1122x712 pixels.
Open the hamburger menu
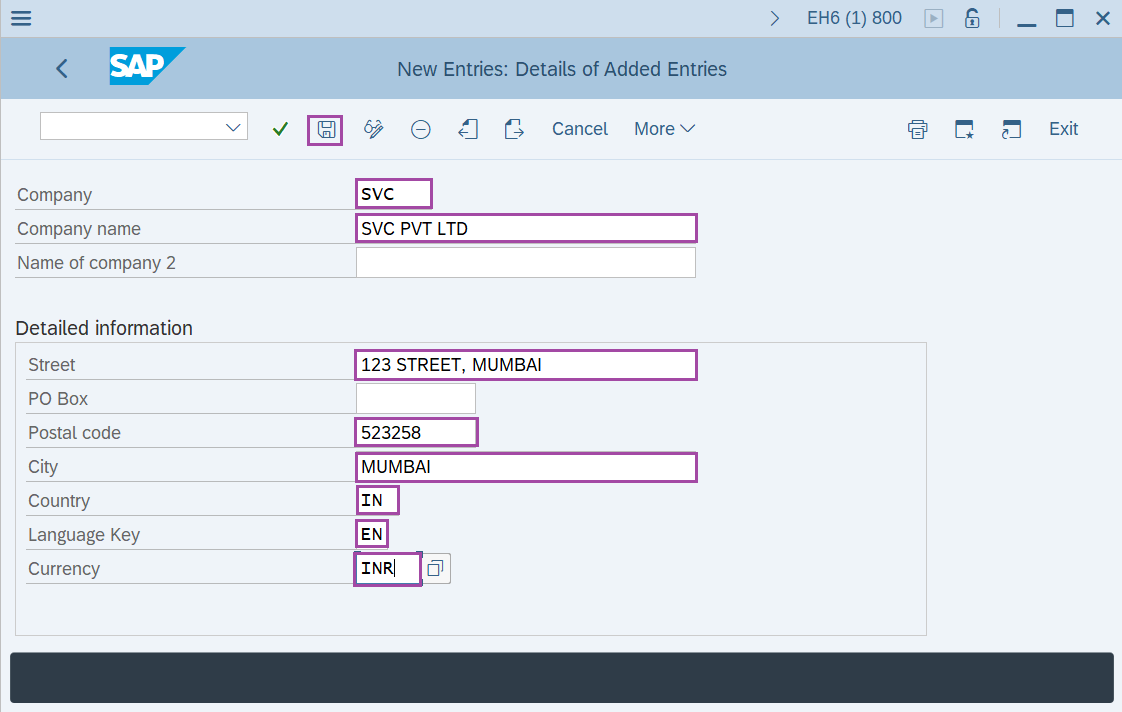tap(20, 17)
